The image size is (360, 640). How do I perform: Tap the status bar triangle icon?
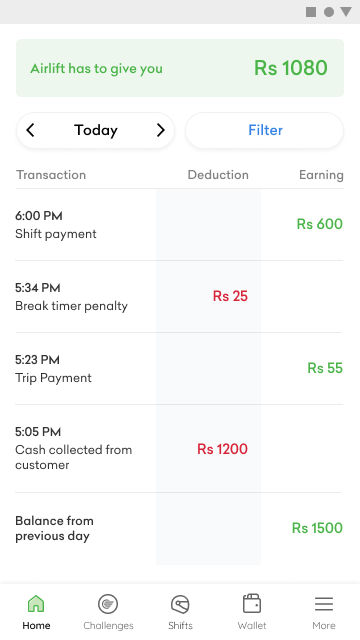[x=346, y=11]
